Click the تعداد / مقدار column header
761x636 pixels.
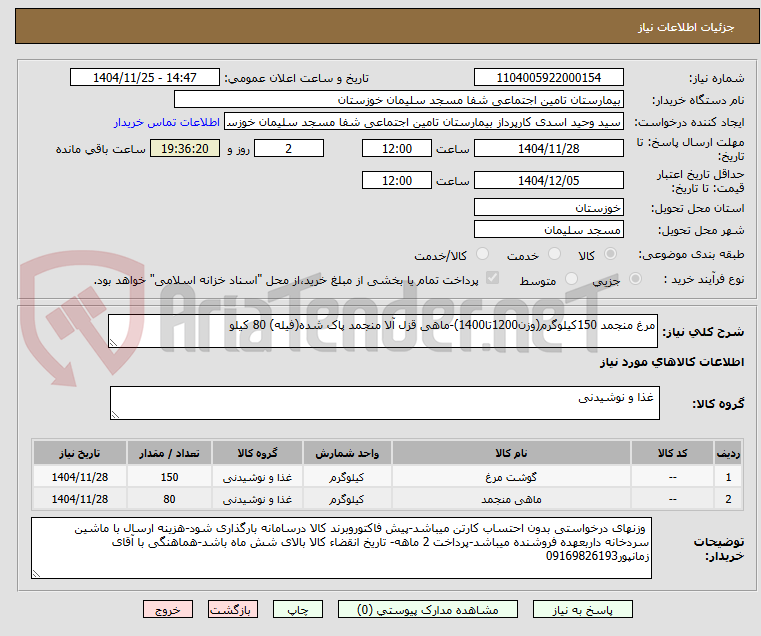(x=169, y=453)
